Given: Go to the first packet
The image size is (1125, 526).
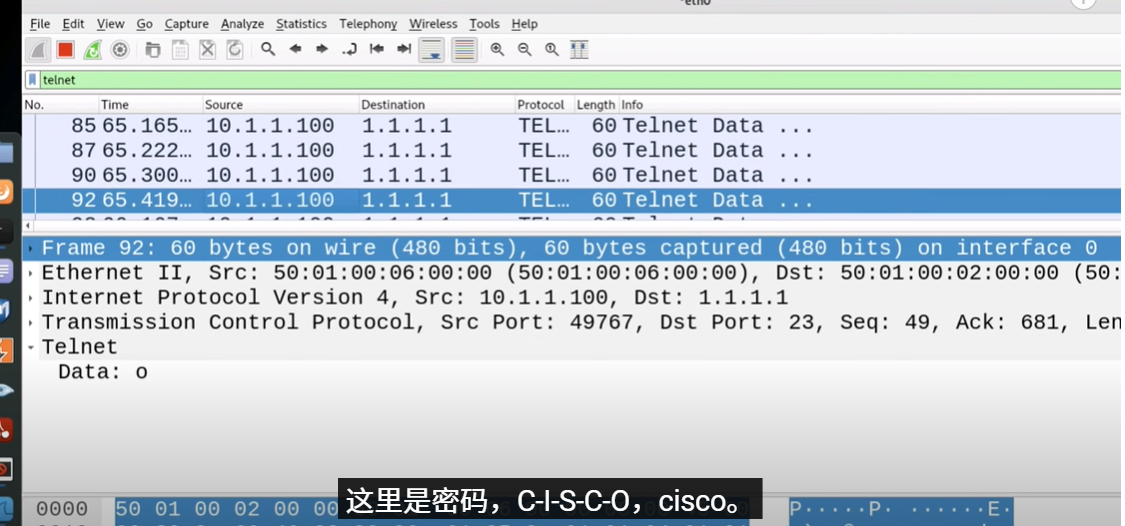Looking at the screenshot, I should coord(377,49).
